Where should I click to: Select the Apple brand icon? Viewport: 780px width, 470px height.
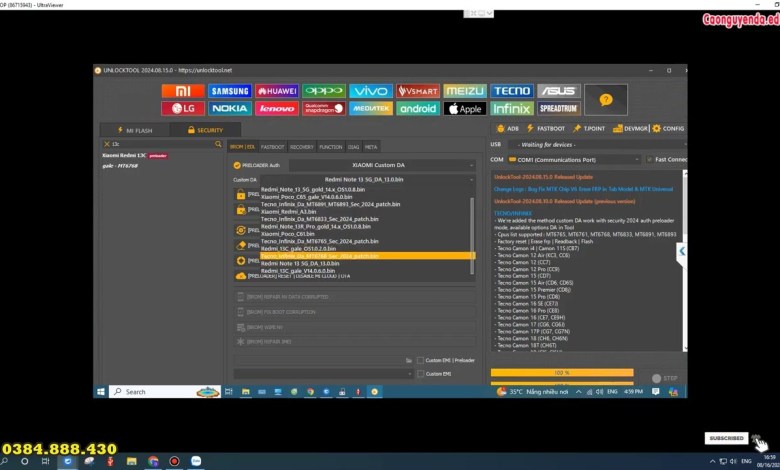click(465, 108)
